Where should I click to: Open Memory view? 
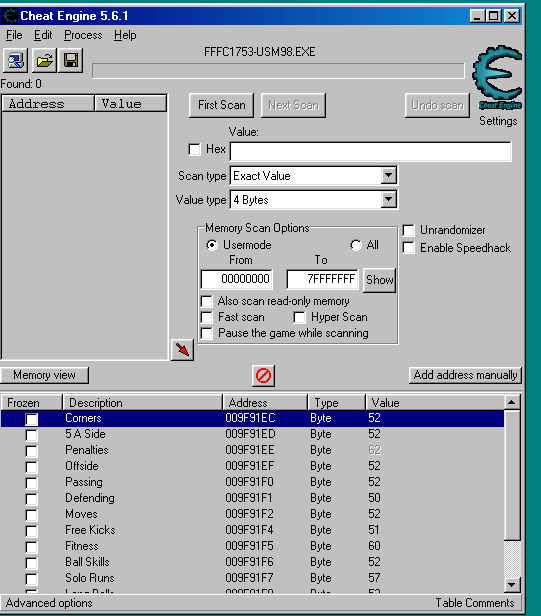pos(44,375)
